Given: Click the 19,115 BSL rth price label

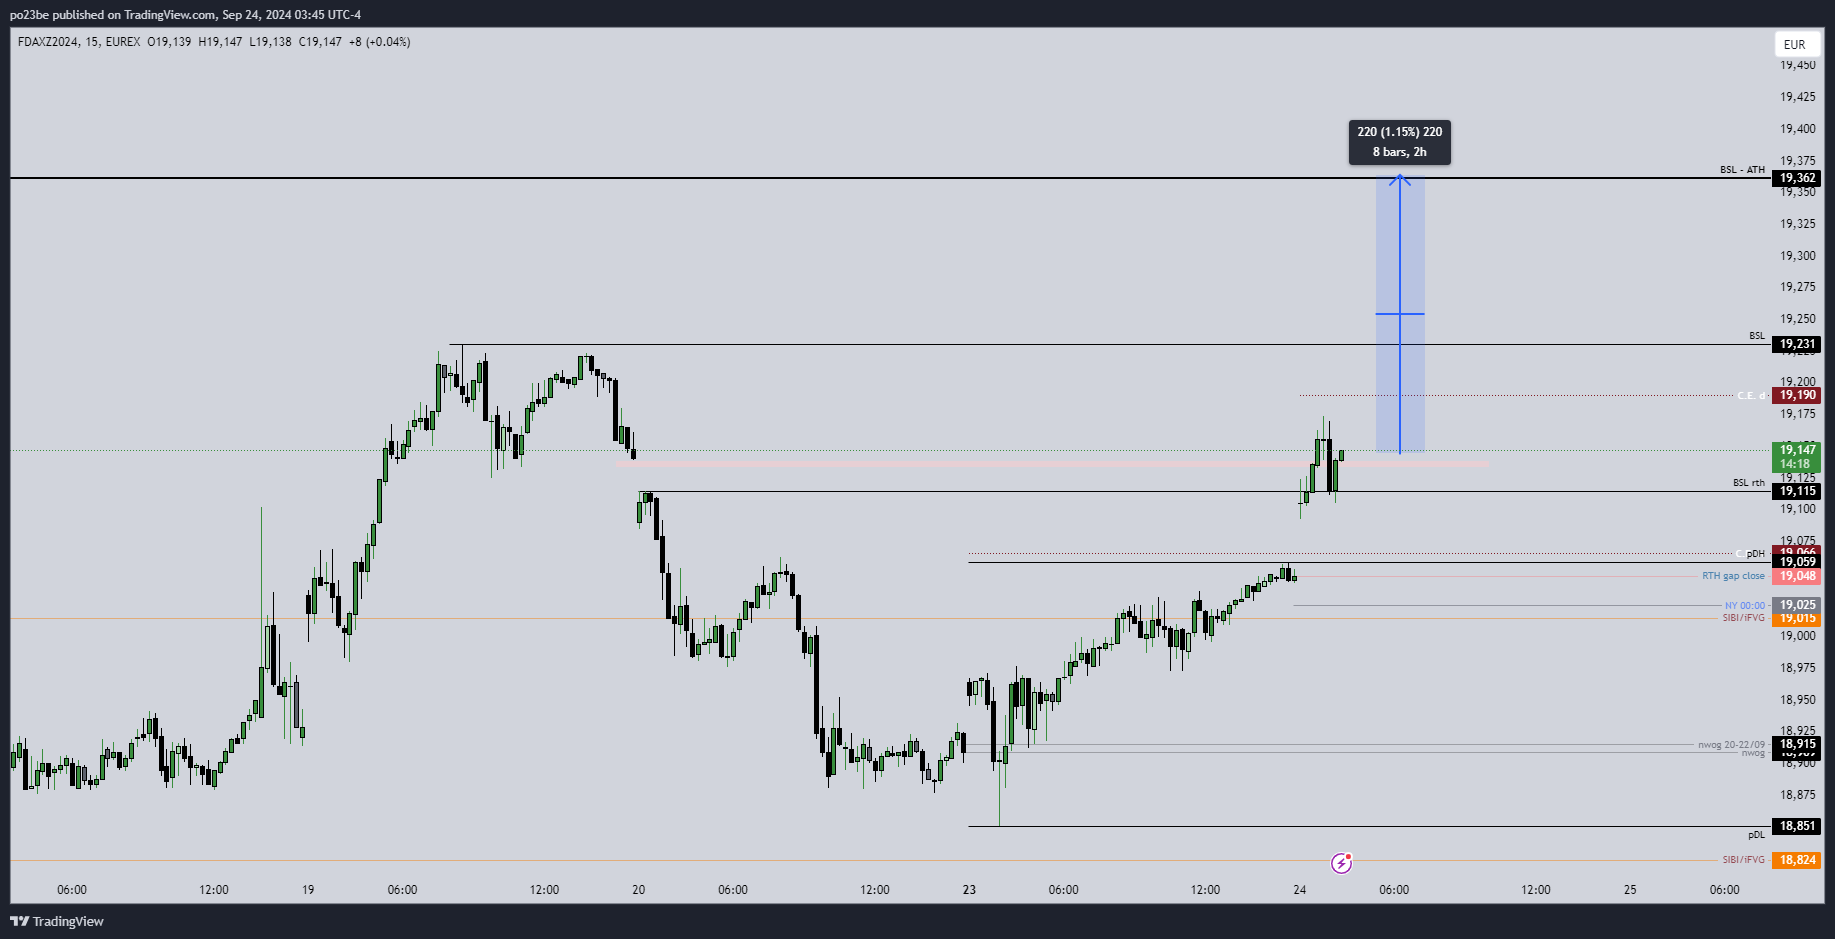Looking at the screenshot, I should coord(1797,491).
